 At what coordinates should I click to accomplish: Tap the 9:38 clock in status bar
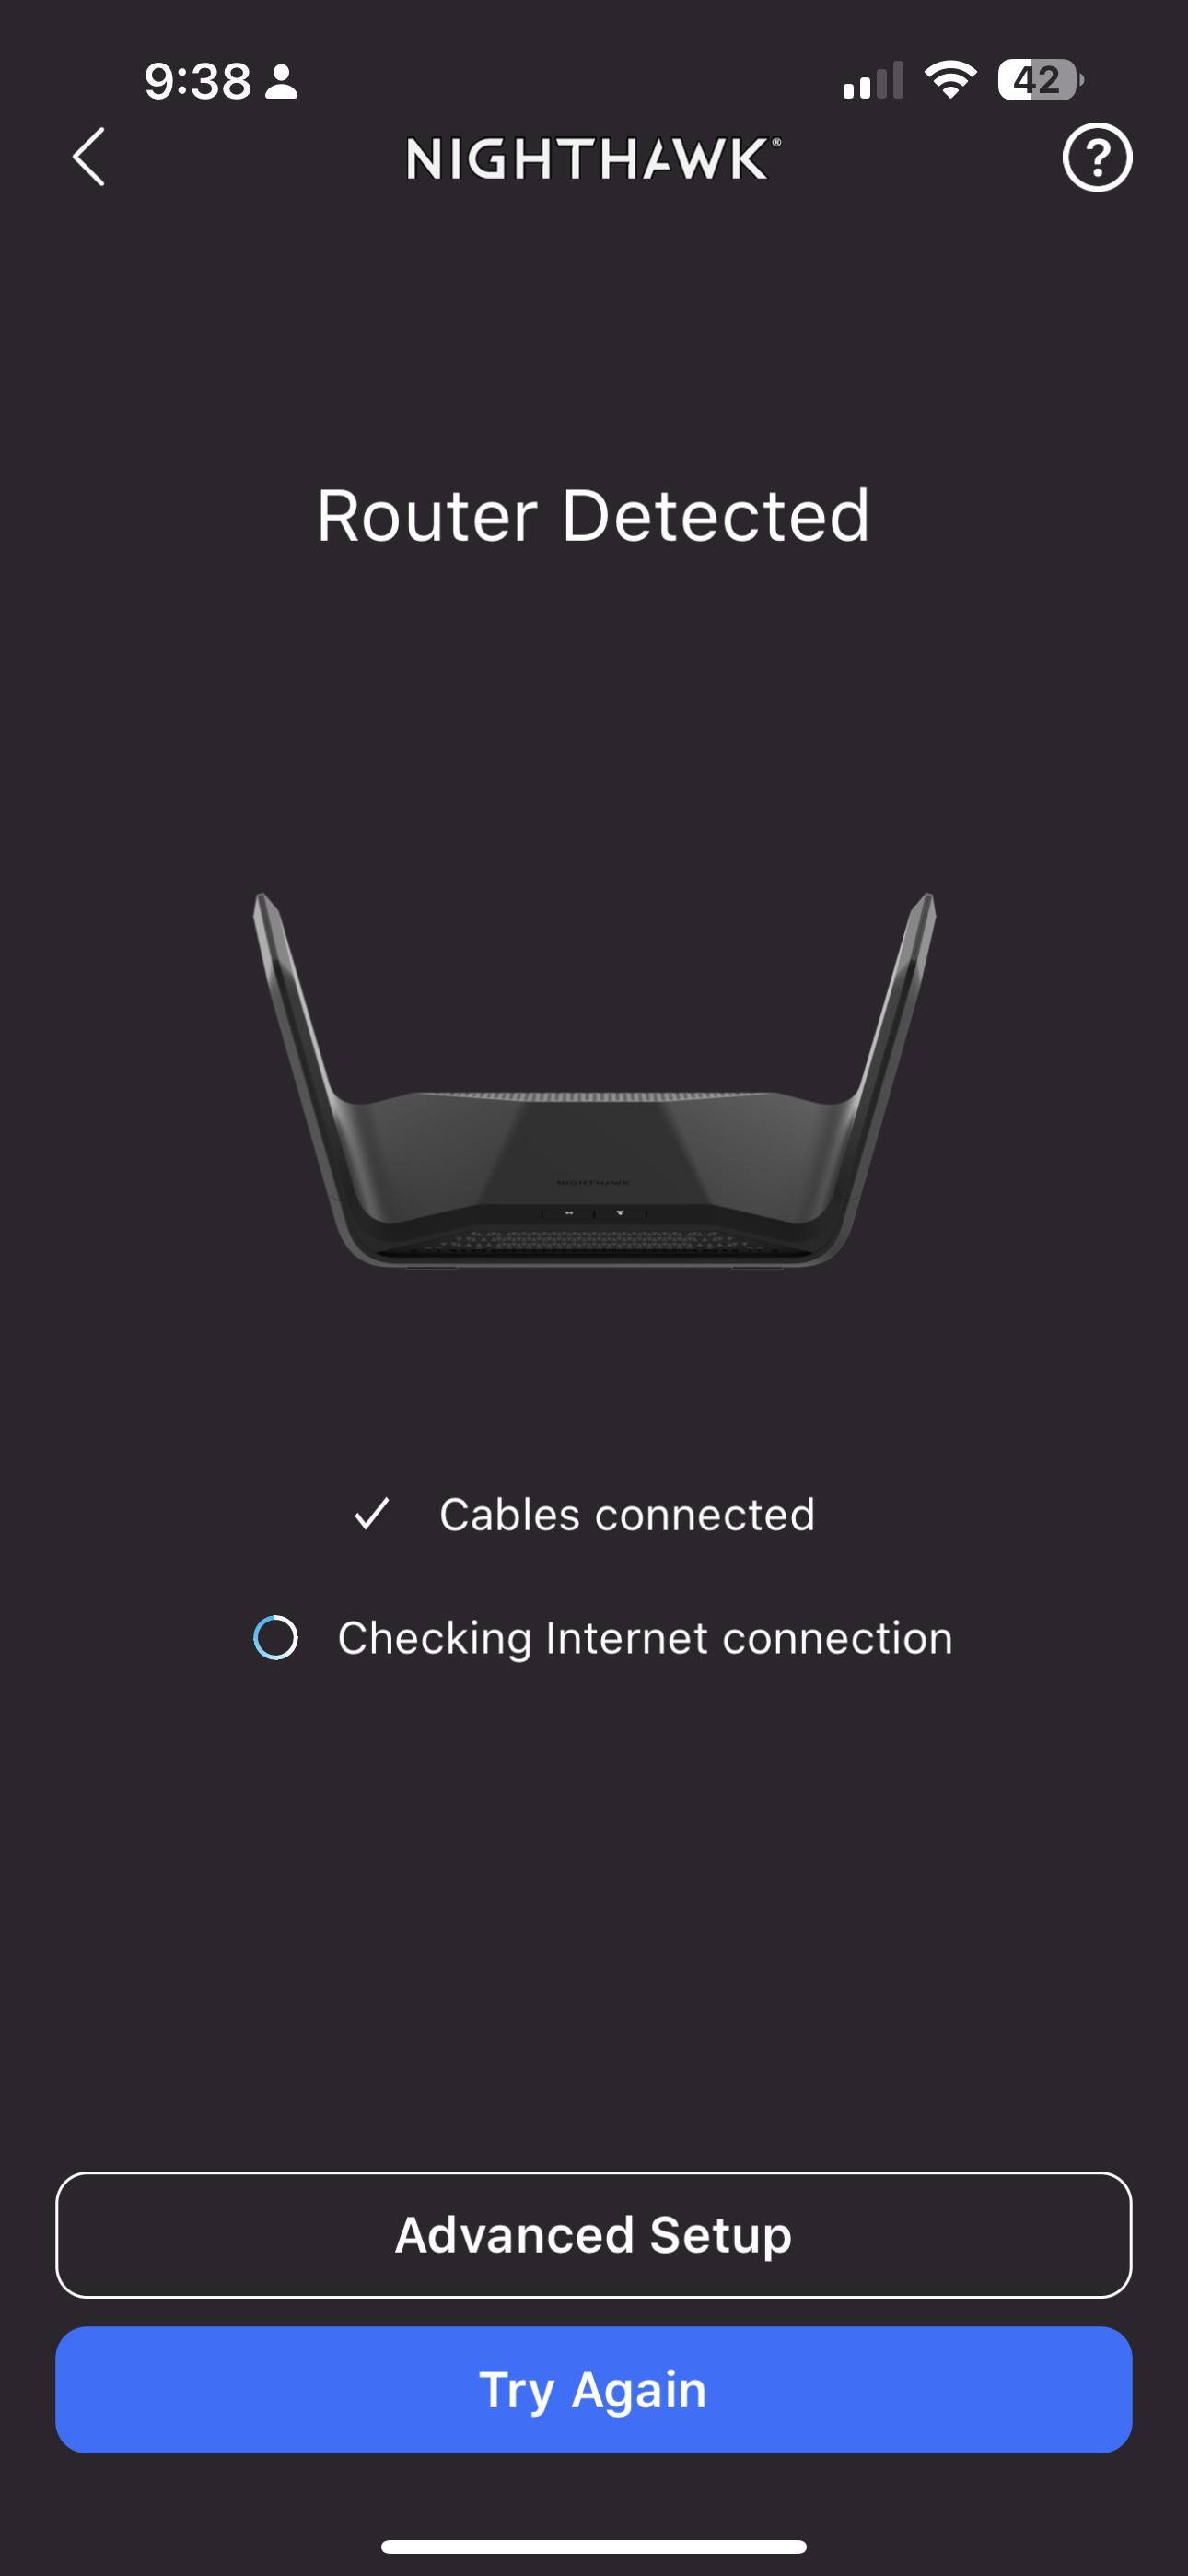click(x=197, y=81)
